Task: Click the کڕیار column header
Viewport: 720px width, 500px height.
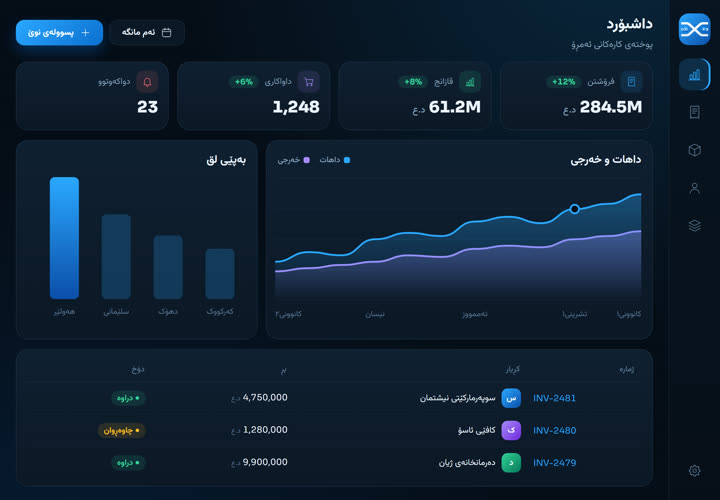Action: [512, 369]
